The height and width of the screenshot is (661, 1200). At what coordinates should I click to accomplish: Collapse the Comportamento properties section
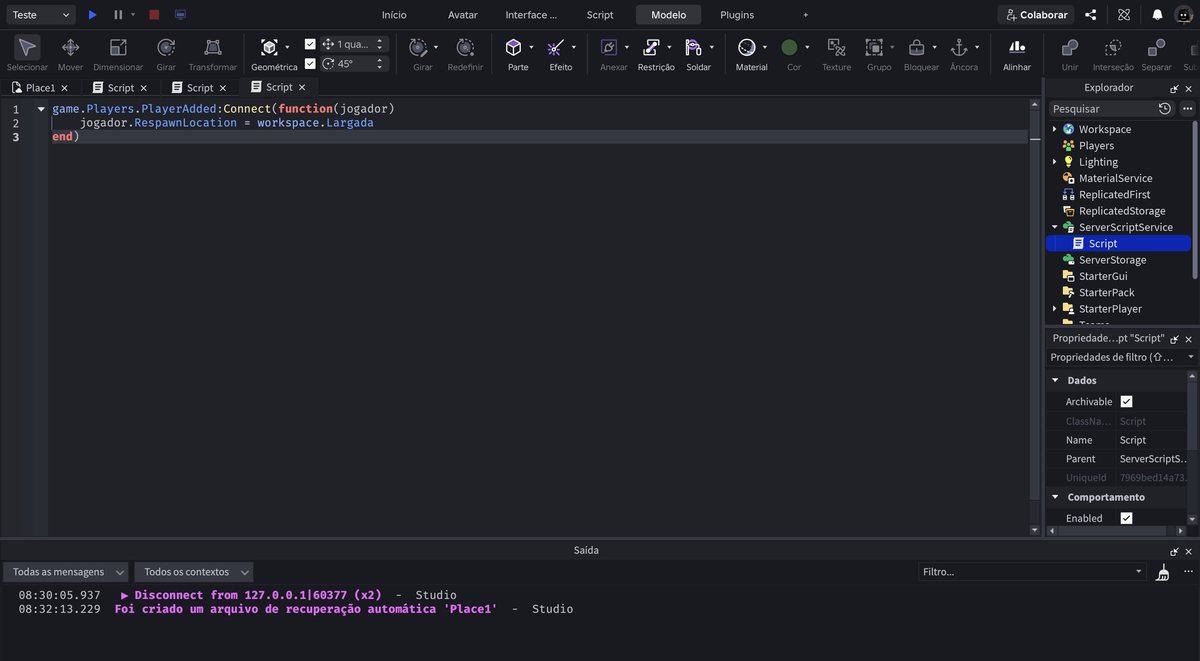coord(1055,497)
